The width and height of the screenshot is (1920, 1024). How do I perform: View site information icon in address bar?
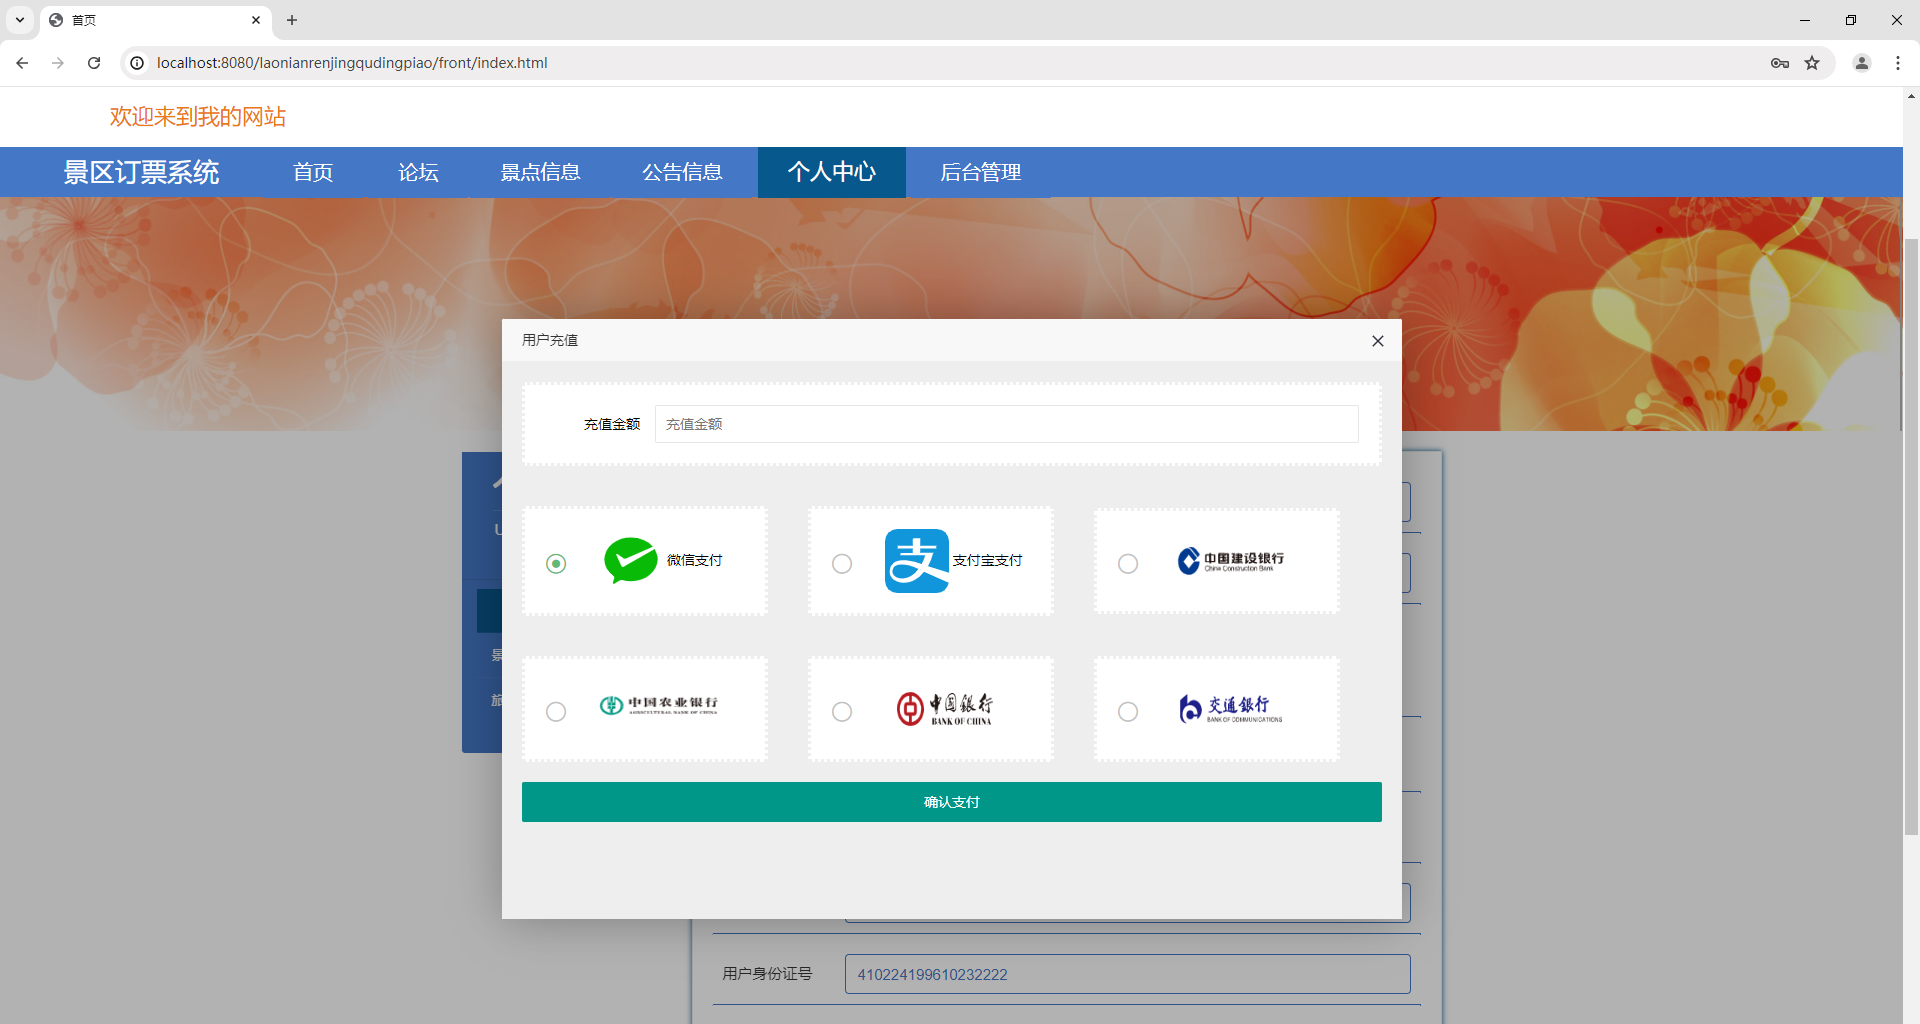click(x=137, y=63)
